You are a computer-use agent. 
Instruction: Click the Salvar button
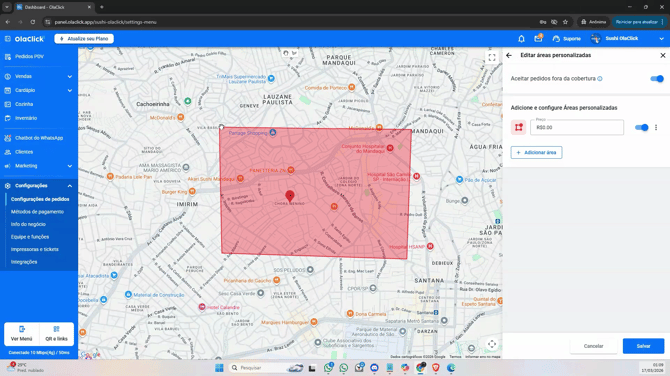click(644, 346)
